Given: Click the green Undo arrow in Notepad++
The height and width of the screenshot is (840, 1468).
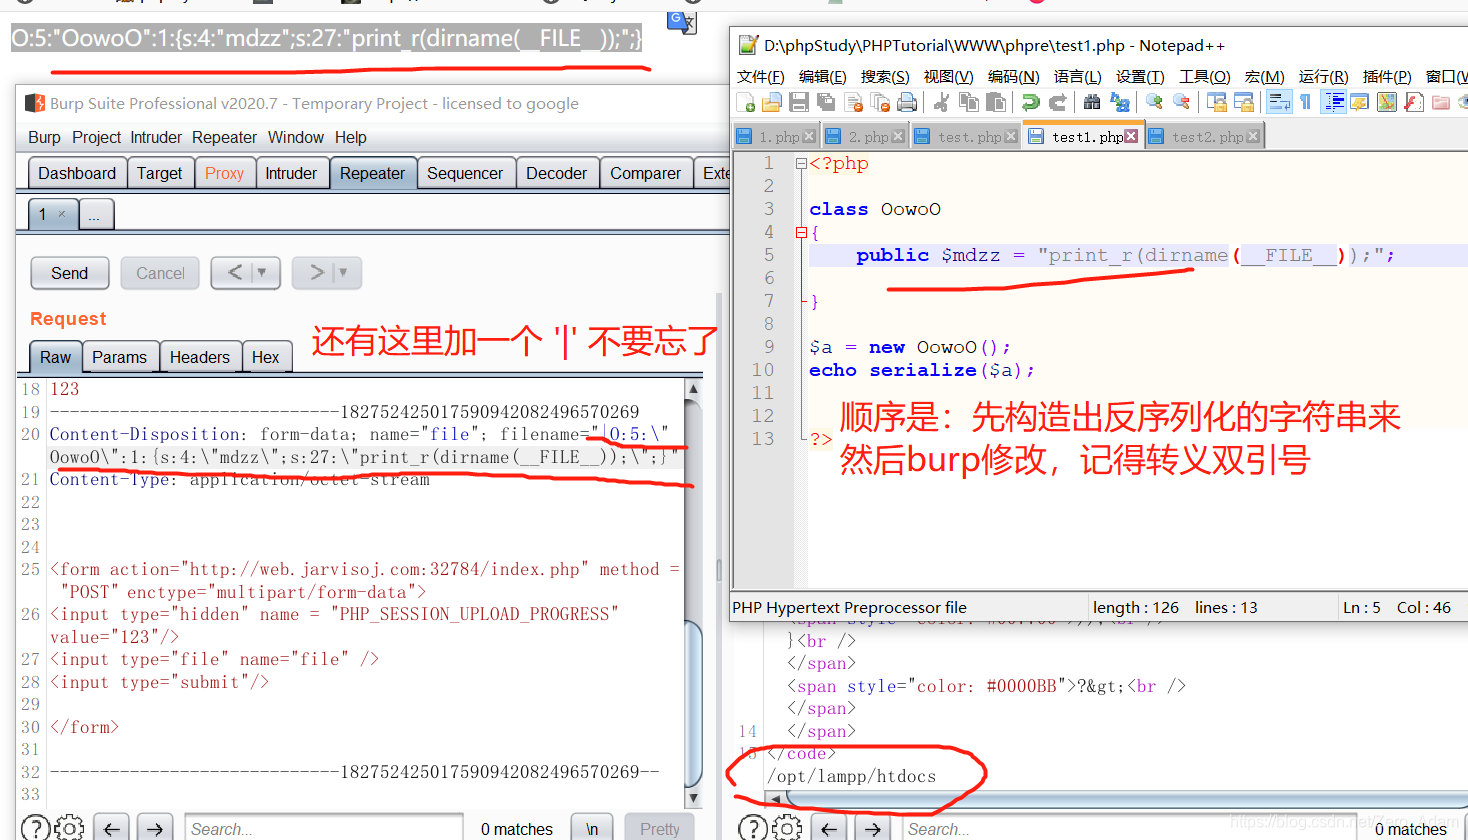Looking at the screenshot, I should 1030,102.
